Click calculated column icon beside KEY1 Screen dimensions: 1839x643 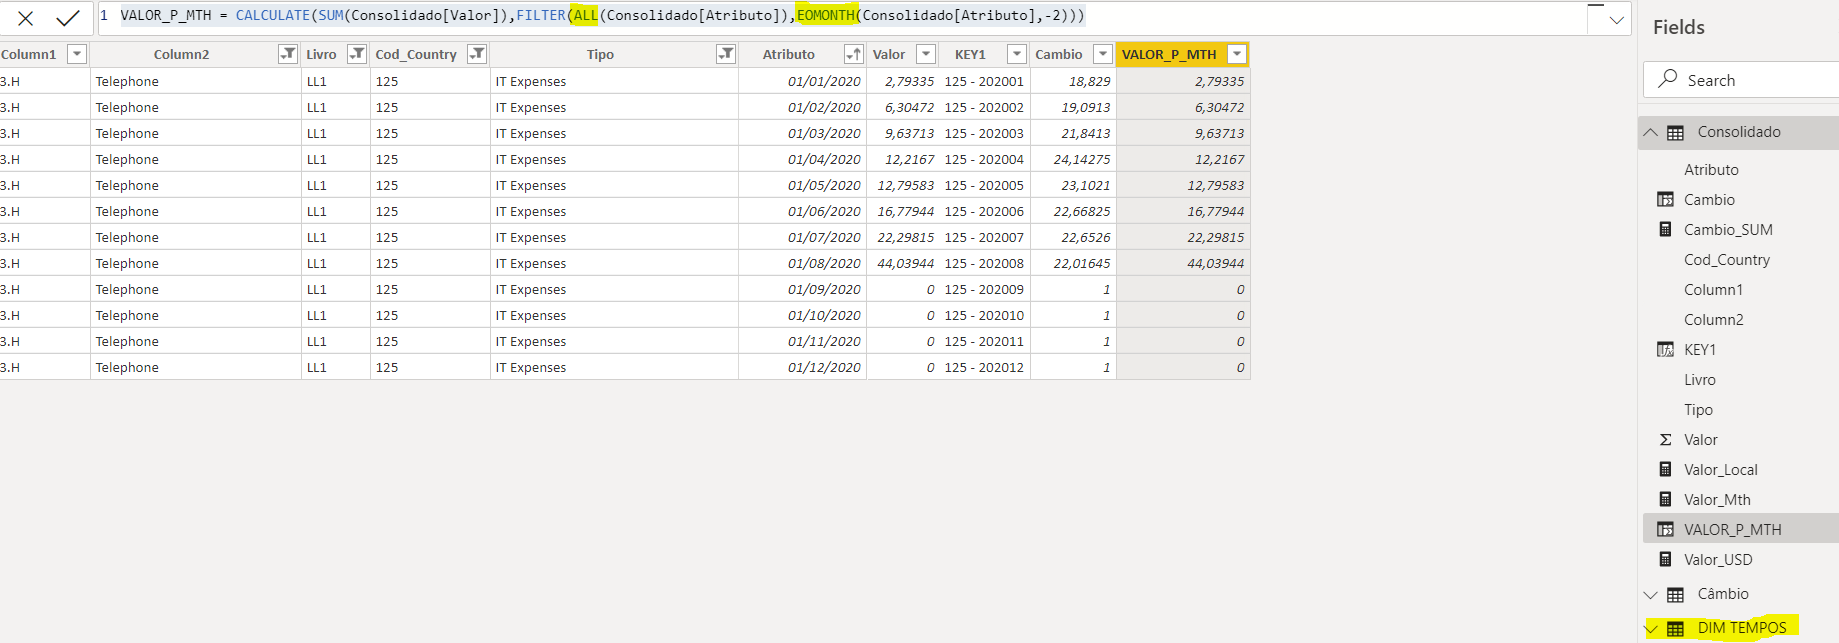coord(1665,350)
